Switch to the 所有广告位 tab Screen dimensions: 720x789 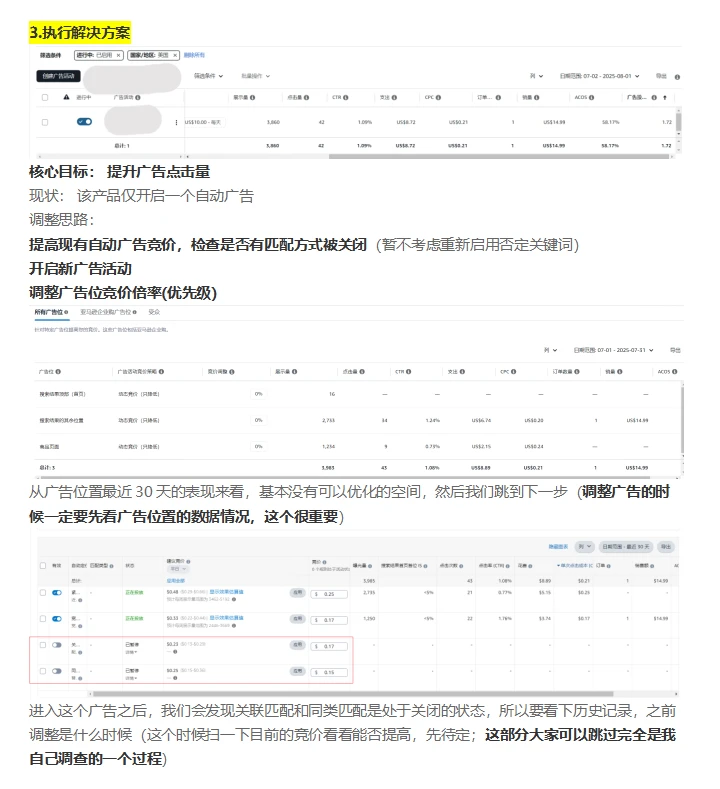51,312
